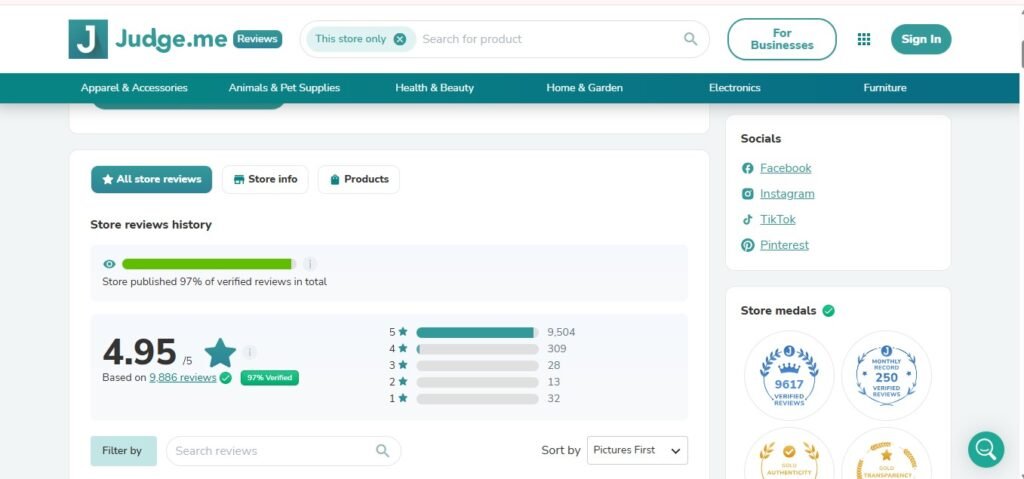Open Electronics category
This screenshot has width=1024, height=479.
735,88
